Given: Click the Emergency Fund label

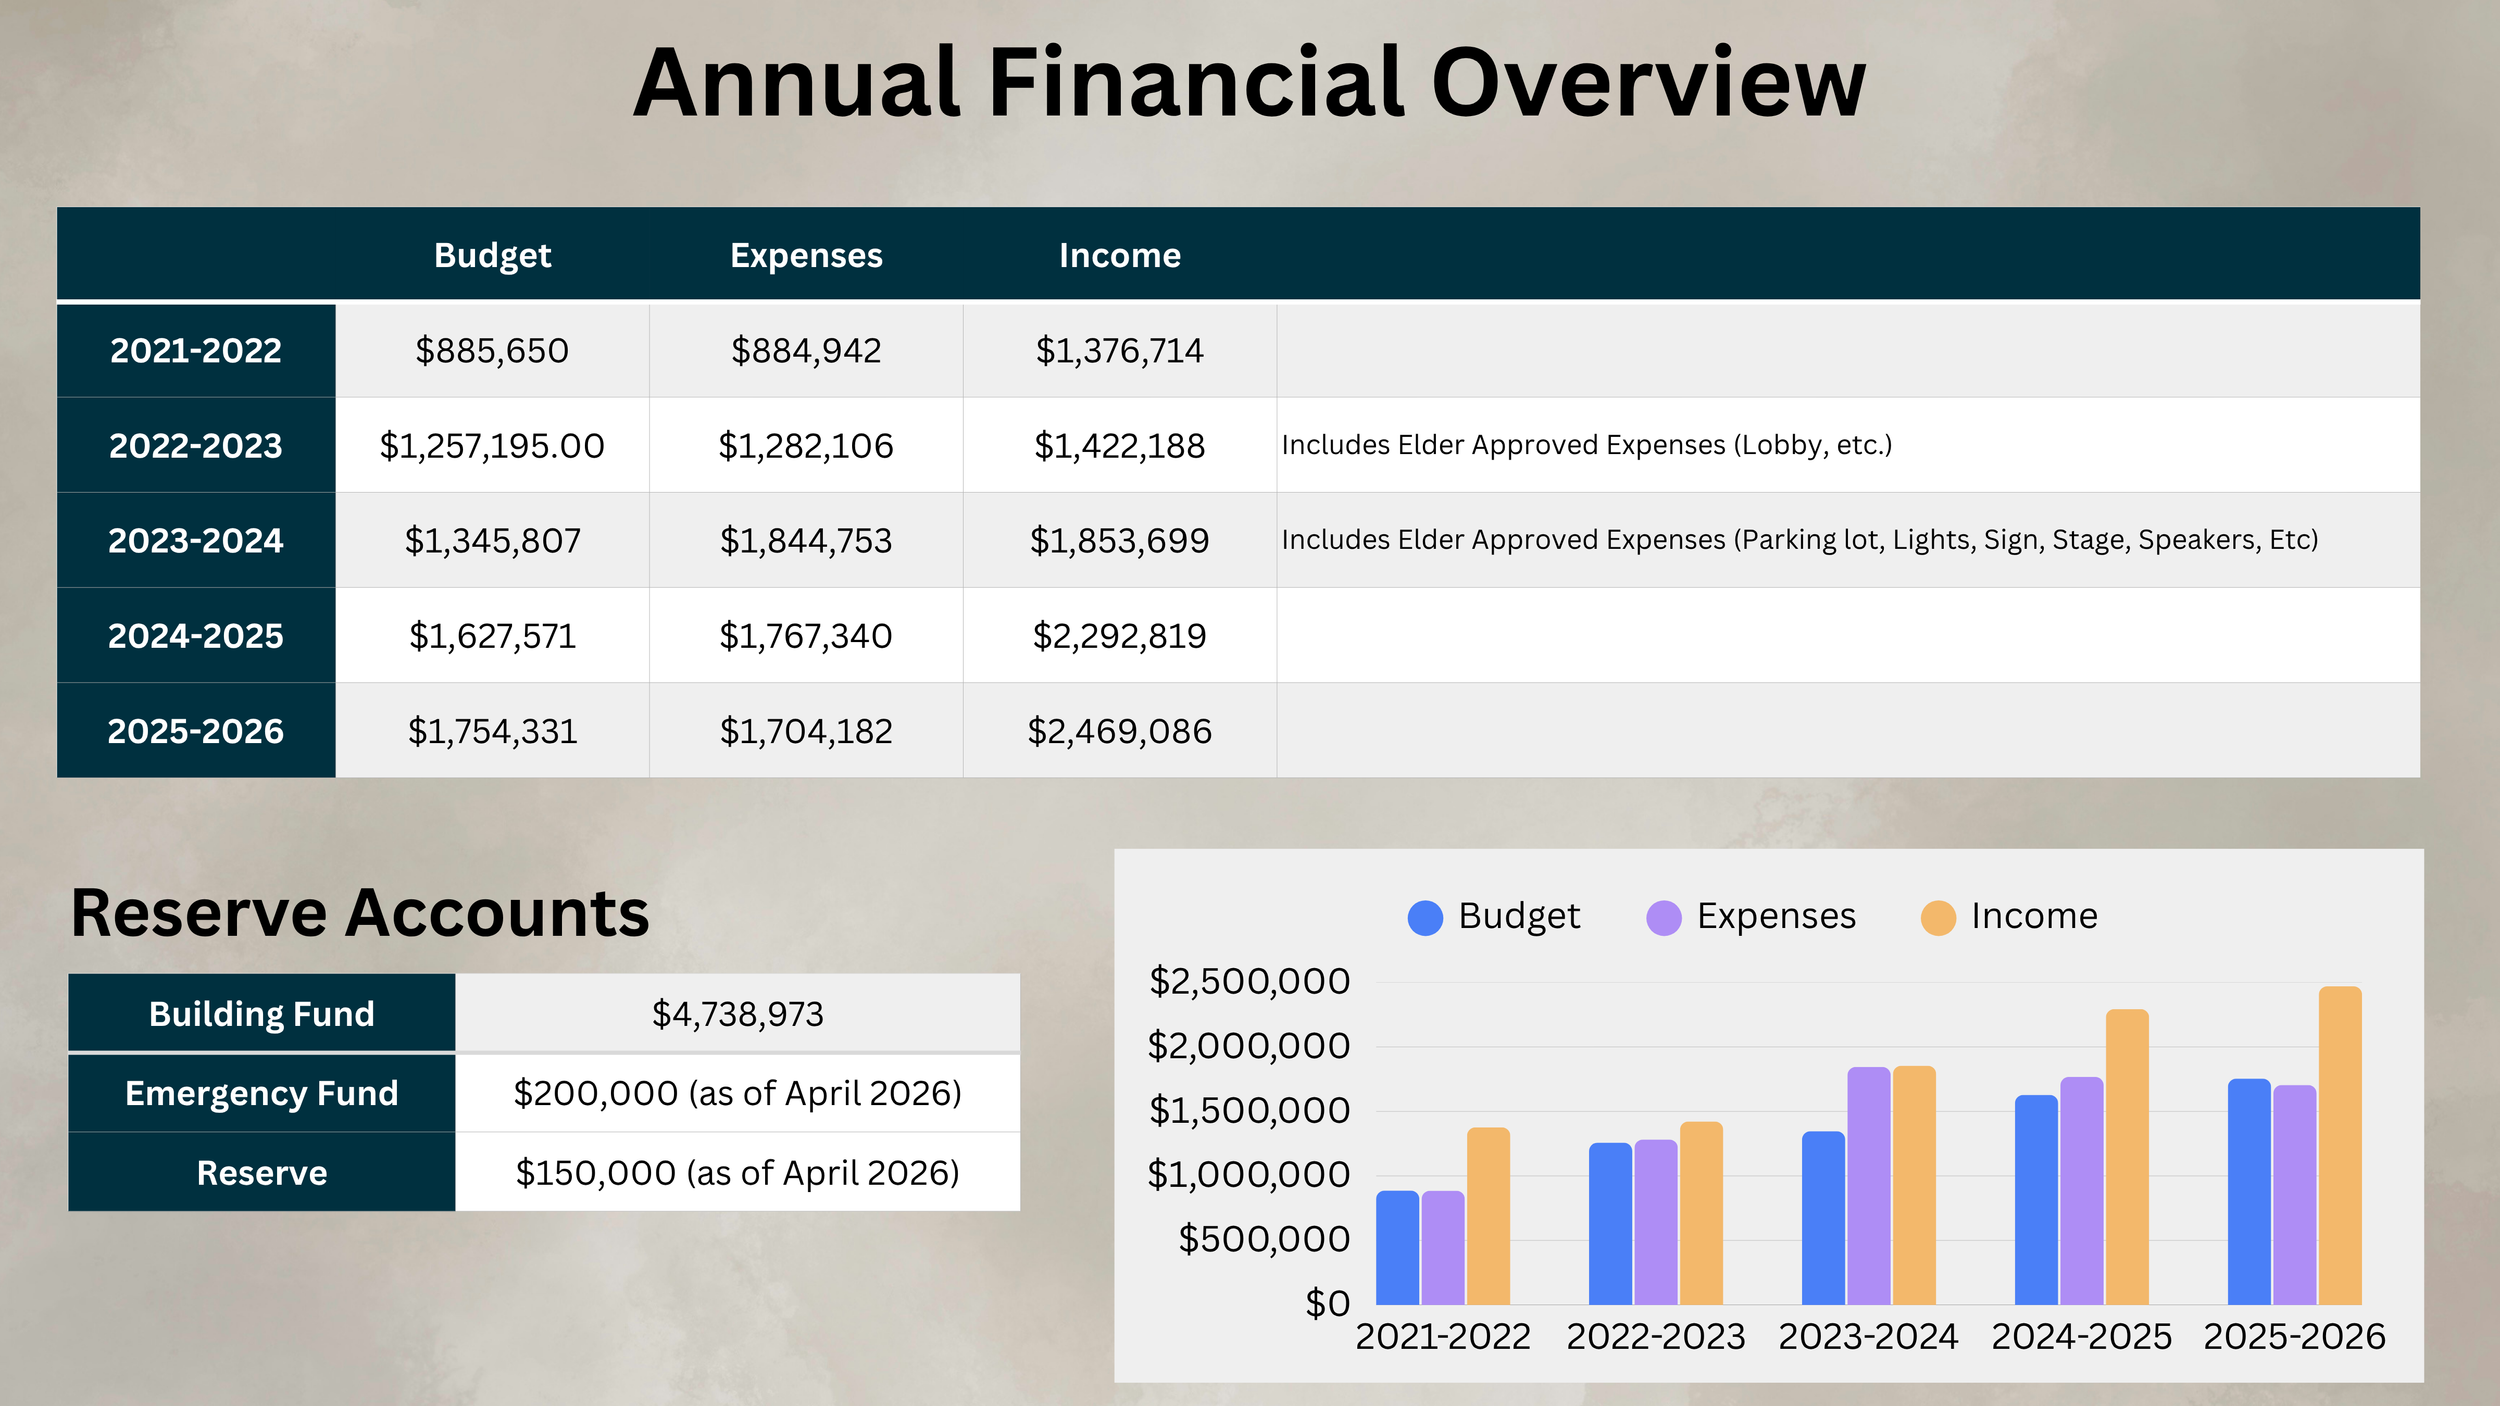Looking at the screenshot, I should 262,1093.
